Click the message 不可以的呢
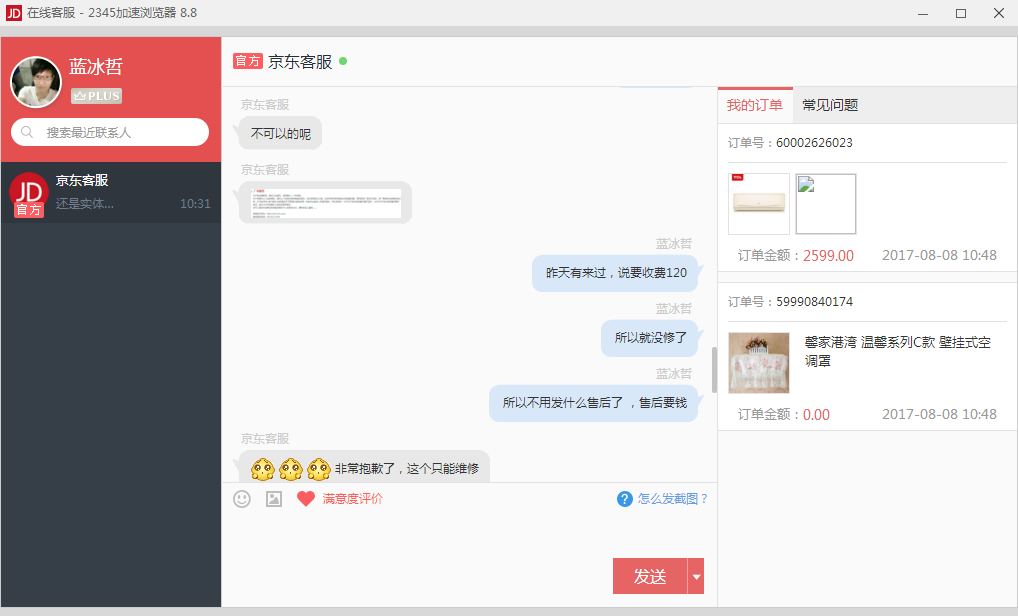Viewport: 1018px width, 616px height. coord(280,134)
